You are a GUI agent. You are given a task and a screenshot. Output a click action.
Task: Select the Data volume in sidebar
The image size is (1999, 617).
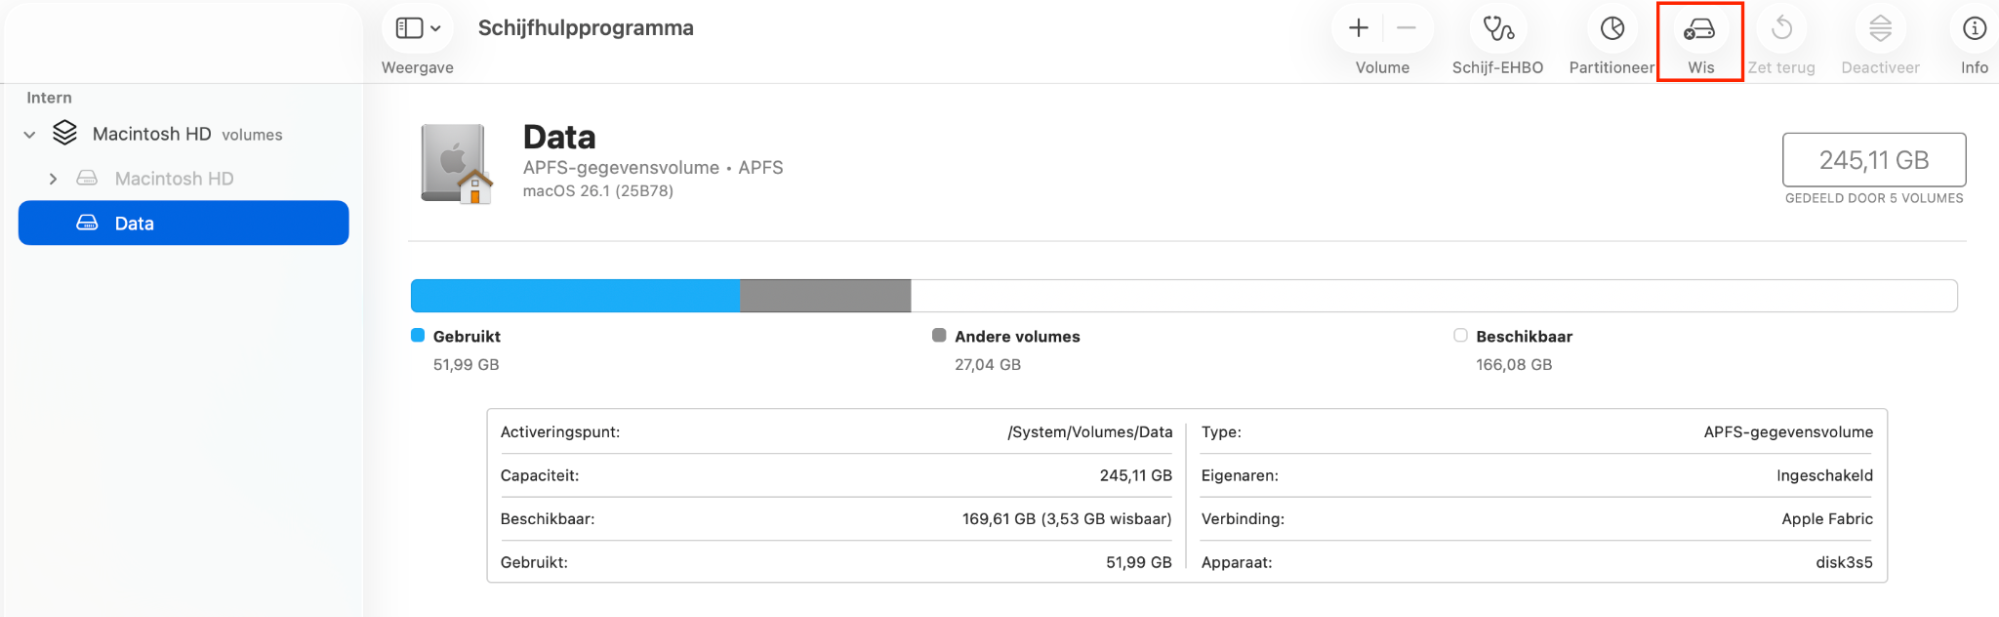pyautogui.click(x=183, y=223)
